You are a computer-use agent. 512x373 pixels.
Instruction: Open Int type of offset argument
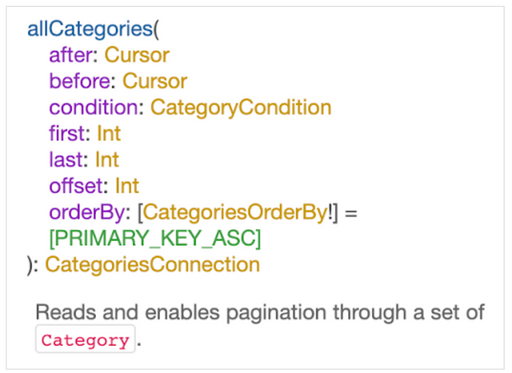(127, 186)
